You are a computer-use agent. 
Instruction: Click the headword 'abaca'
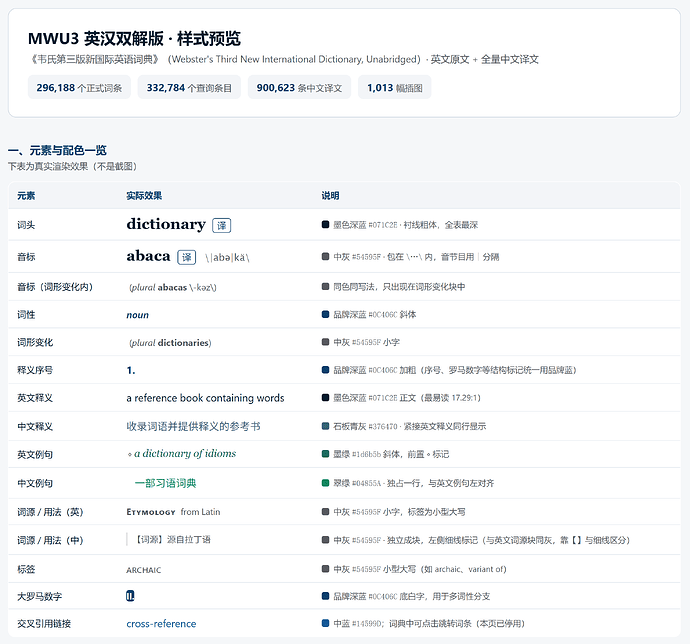coord(148,256)
